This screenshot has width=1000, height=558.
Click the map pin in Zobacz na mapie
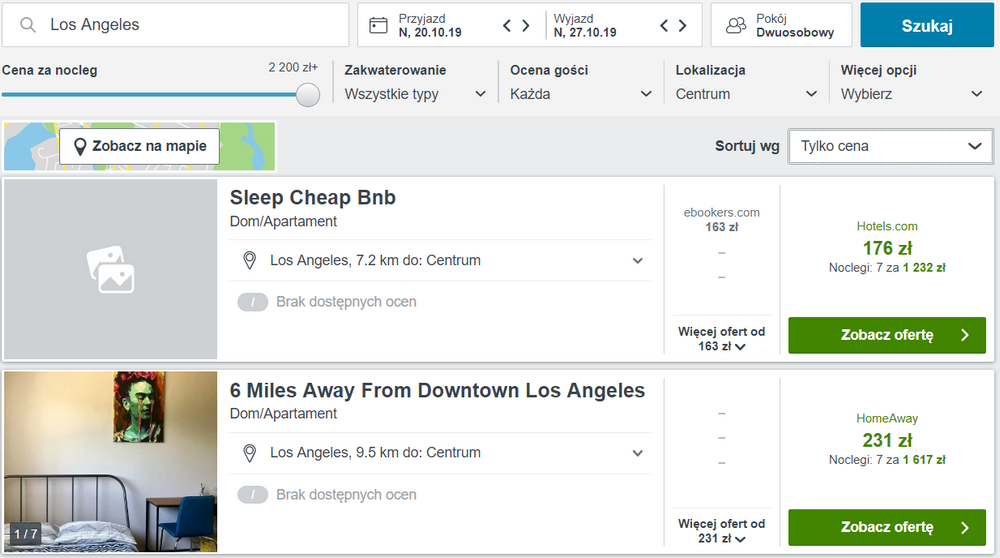(80, 147)
